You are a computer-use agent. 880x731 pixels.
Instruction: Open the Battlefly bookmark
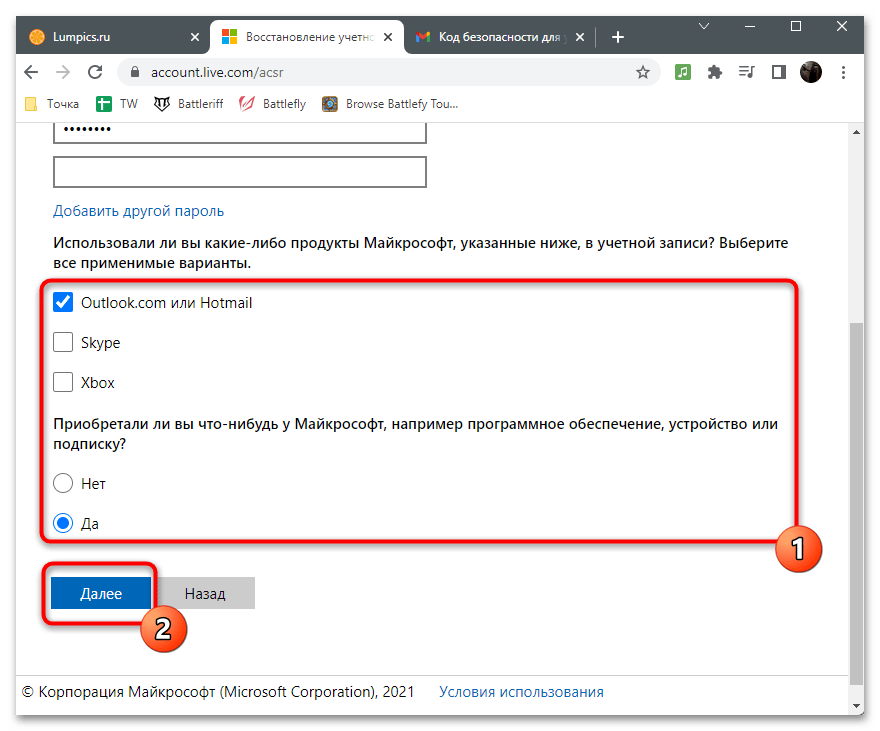[x=272, y=104]
